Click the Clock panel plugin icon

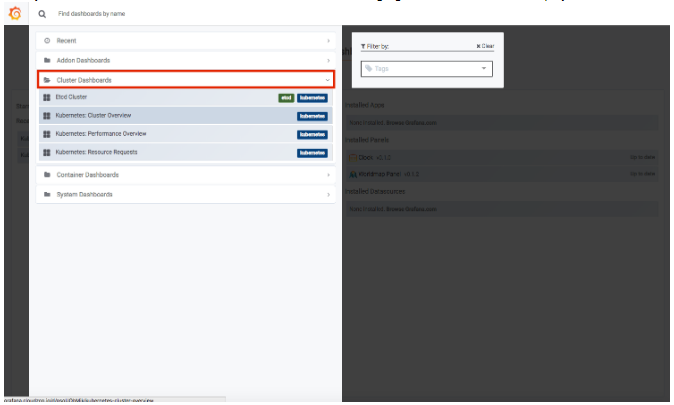pos(353,157)
